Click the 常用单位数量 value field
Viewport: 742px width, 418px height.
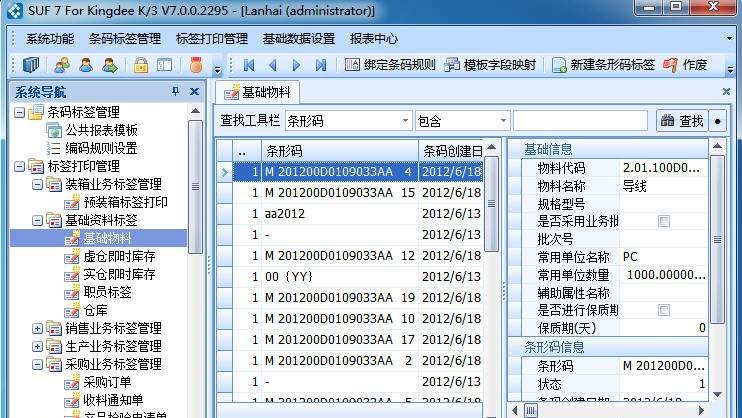click(664, 275)
